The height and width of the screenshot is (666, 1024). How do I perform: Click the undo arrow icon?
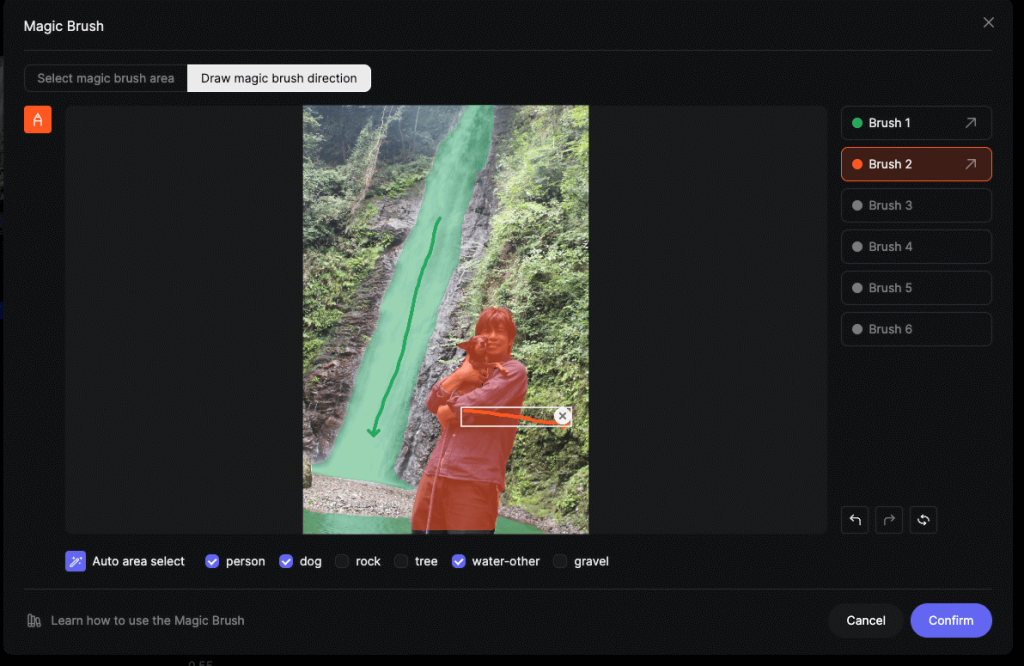tap(855, 520)
